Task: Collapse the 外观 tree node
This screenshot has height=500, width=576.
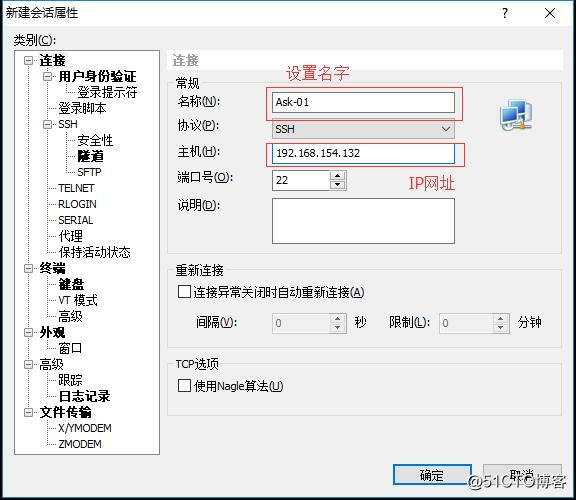Action: 28,332
